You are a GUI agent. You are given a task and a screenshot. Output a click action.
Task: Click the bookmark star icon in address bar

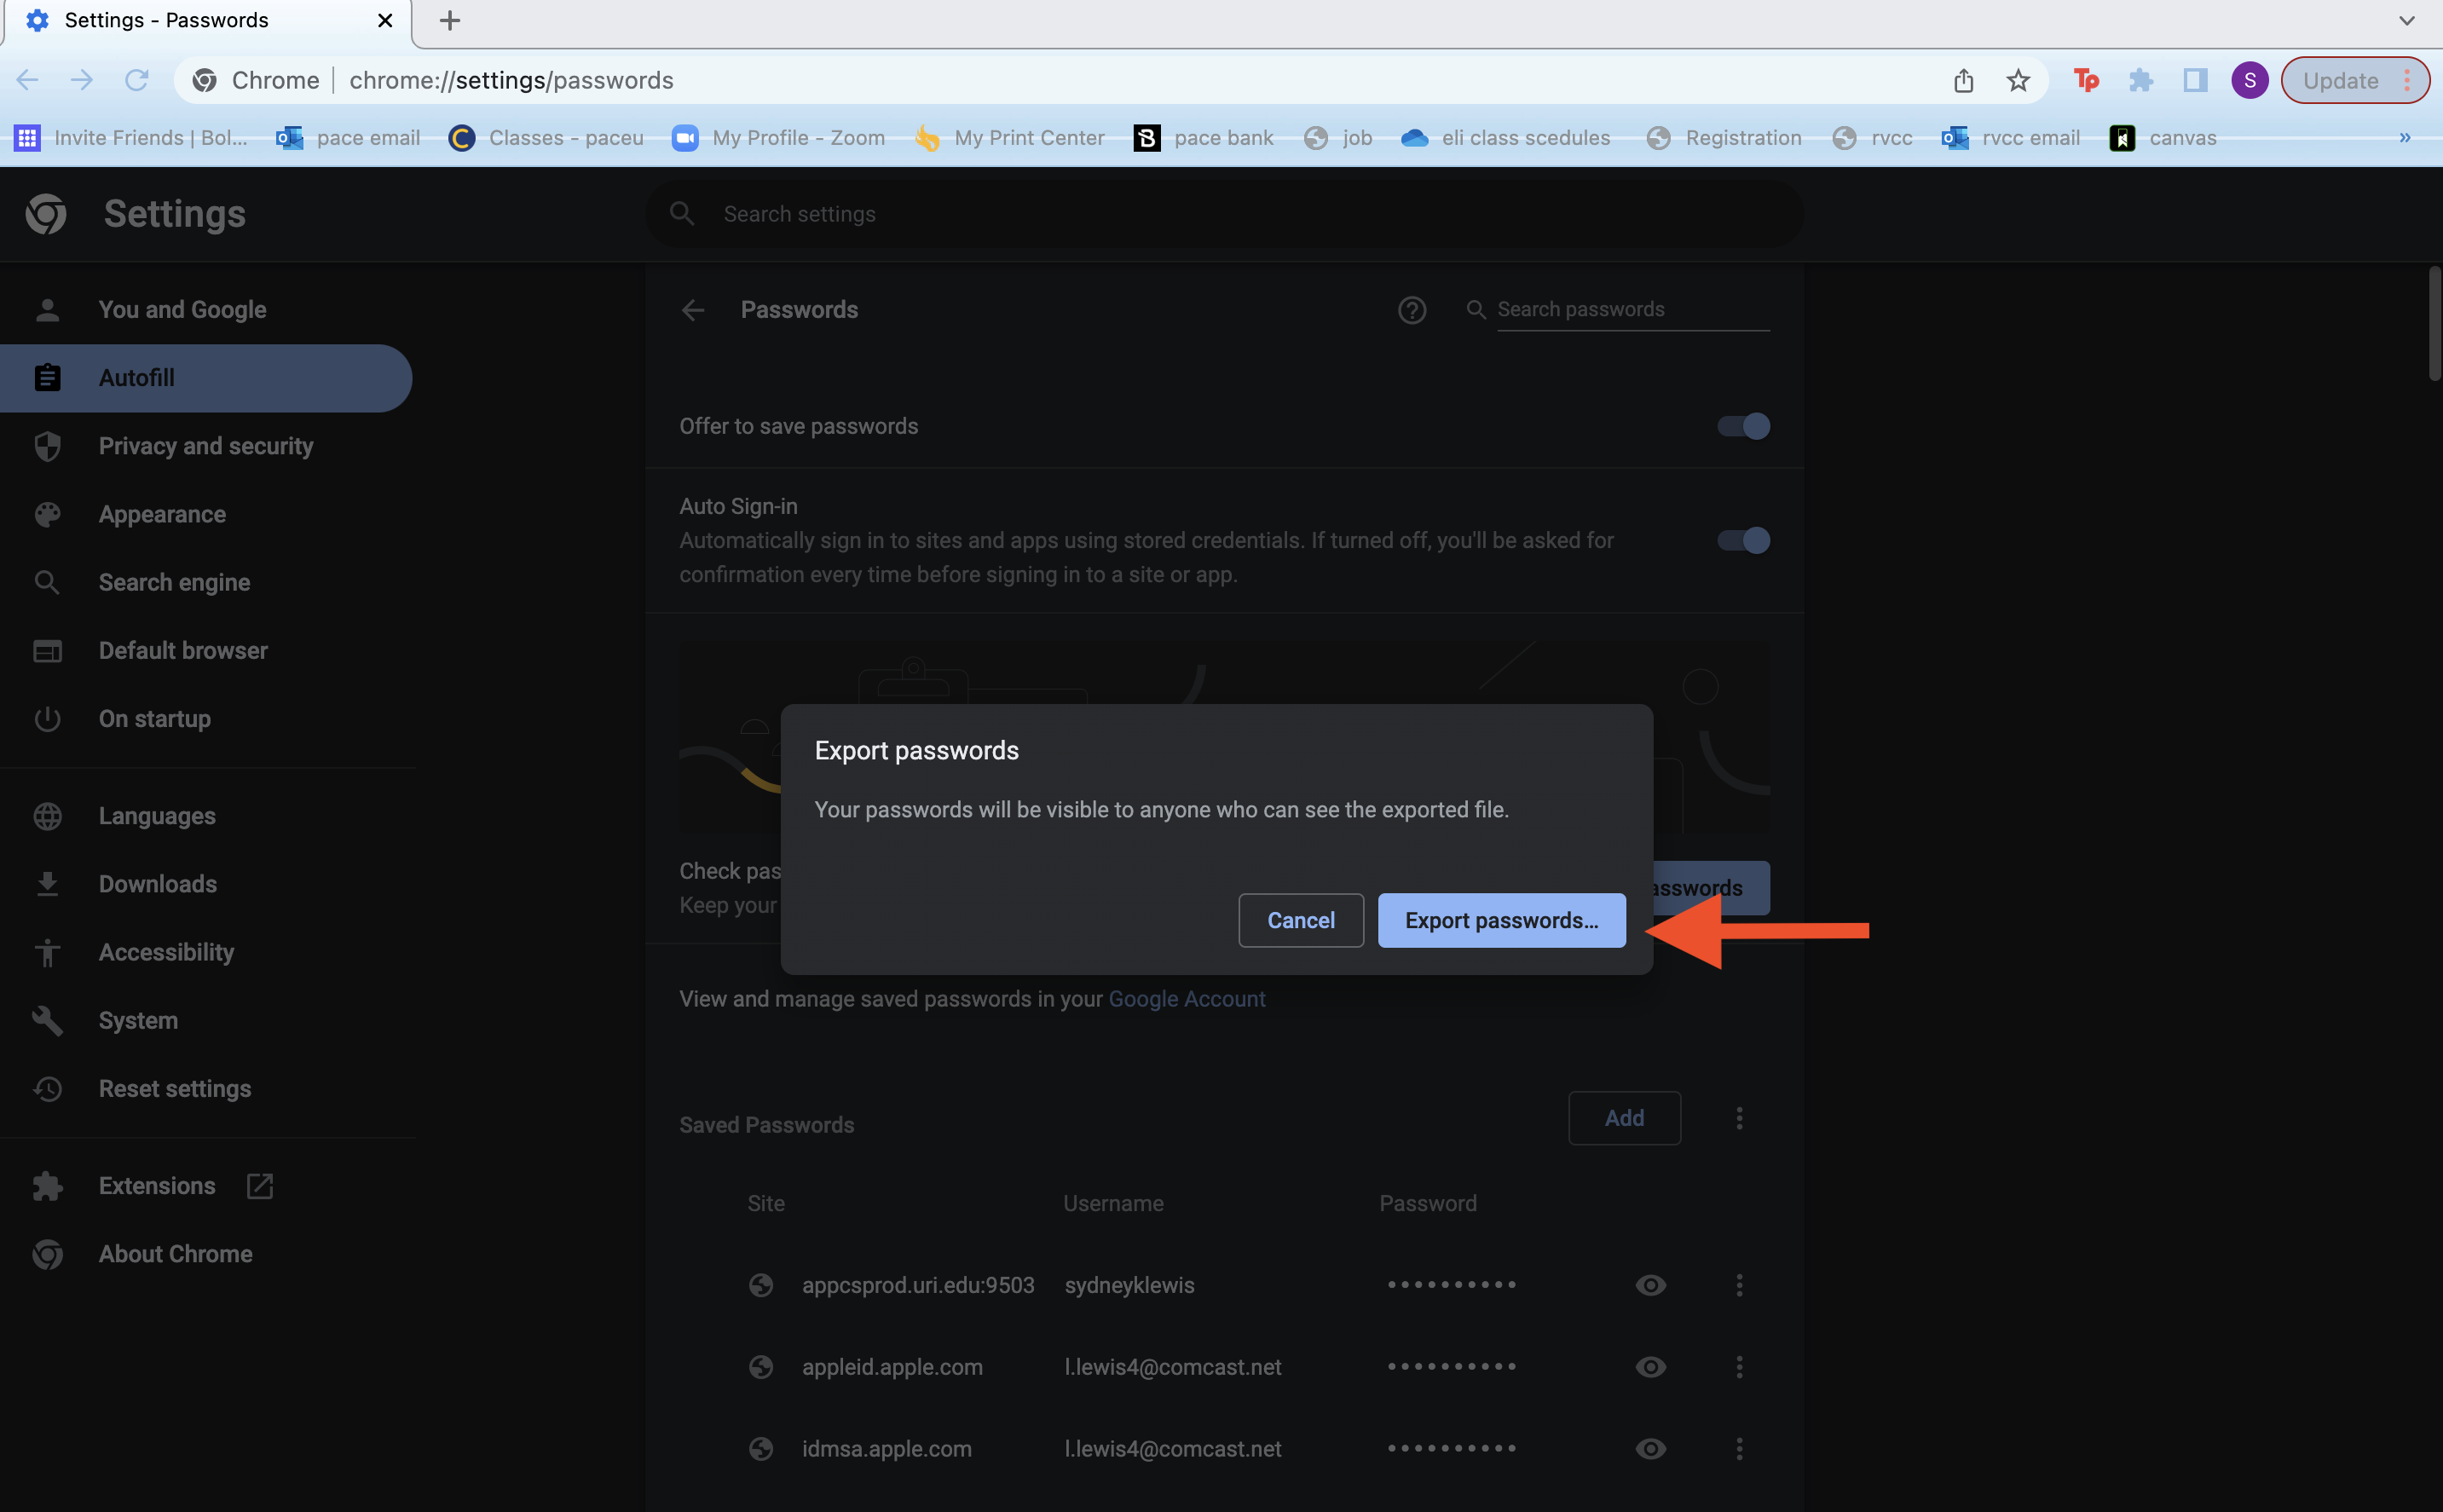click(x=2017, y=80)
